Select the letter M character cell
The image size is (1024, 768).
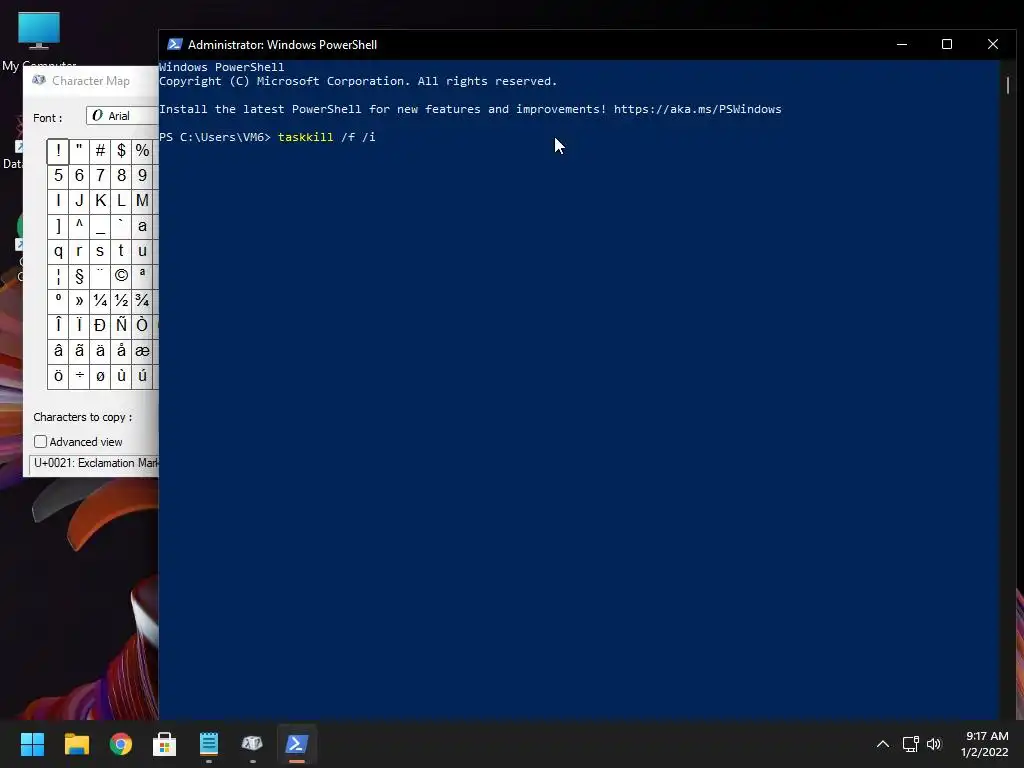[142, 200]
